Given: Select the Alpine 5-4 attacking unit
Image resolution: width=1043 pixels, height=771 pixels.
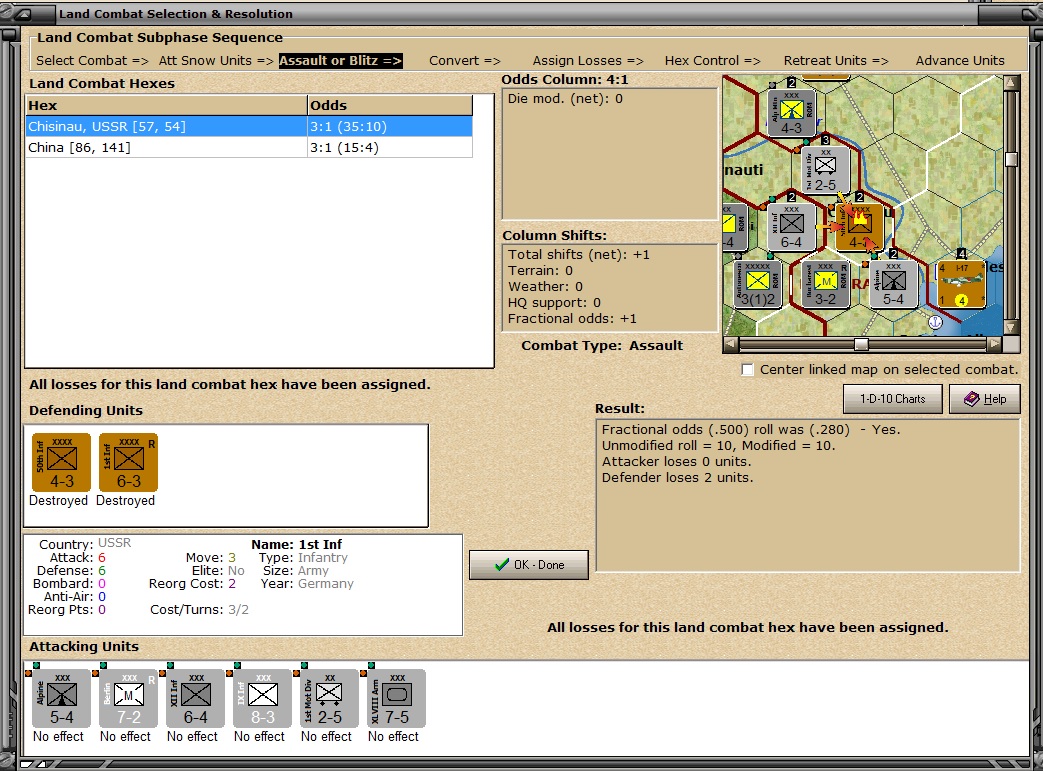Looking at the screenshot, I should point(61,698).
